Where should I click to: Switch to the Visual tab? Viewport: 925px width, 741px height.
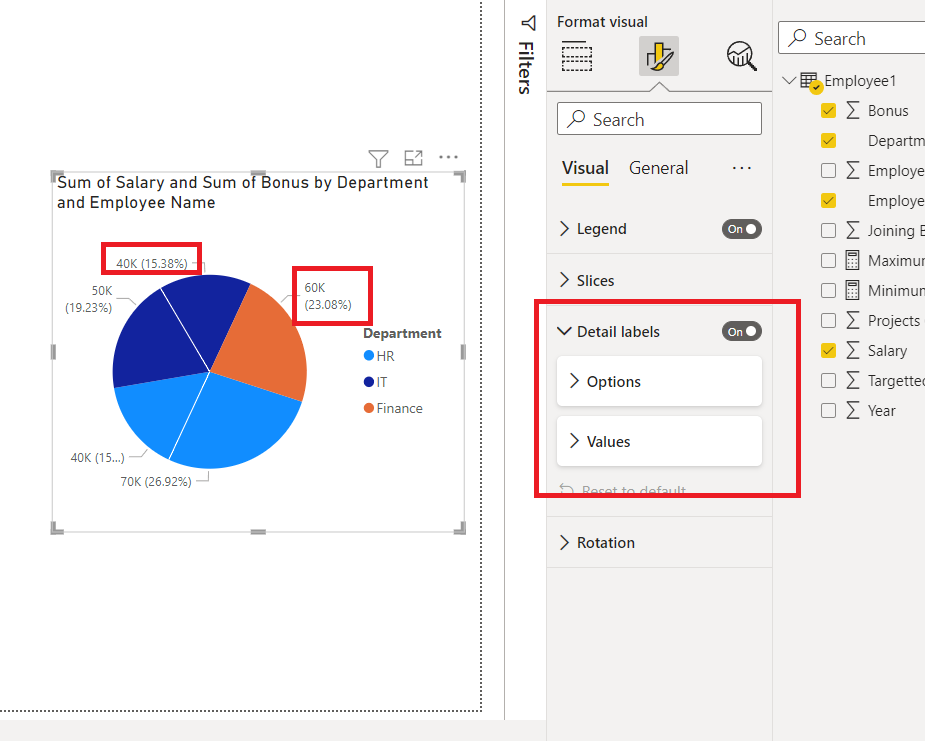[x=585, y=169]
